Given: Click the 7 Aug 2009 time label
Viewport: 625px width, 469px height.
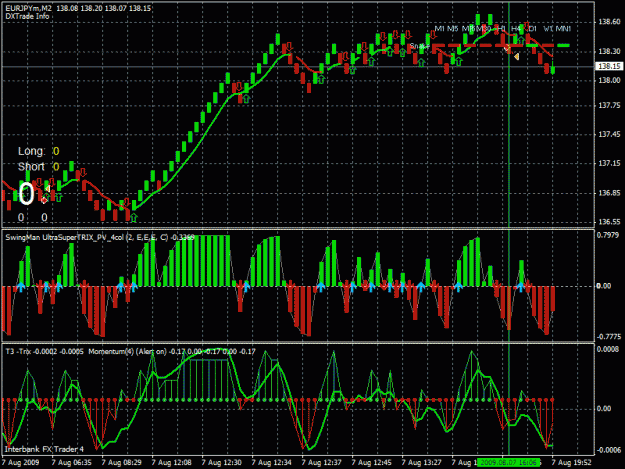Looking at the screenshot, I should tap(21, 463).
